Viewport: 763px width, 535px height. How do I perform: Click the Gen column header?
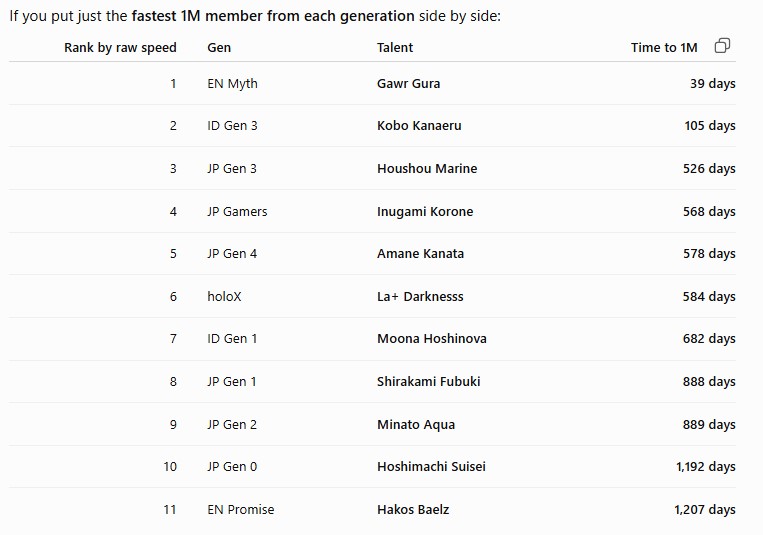tap(219, 48)
